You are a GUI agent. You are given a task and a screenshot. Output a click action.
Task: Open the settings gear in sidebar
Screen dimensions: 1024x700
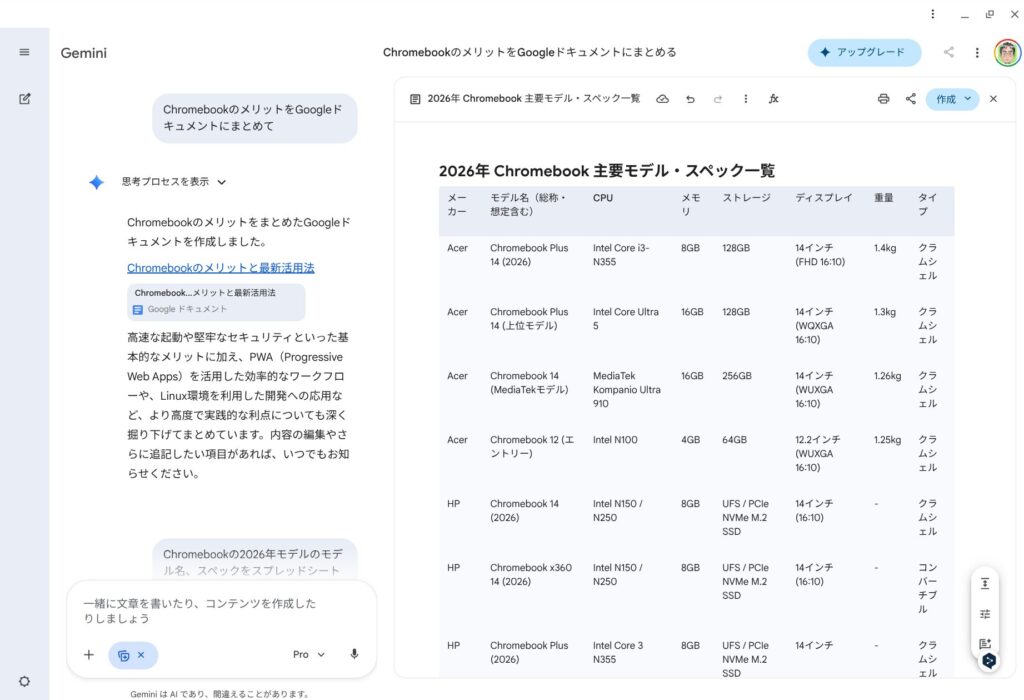(x=24, y=681)
